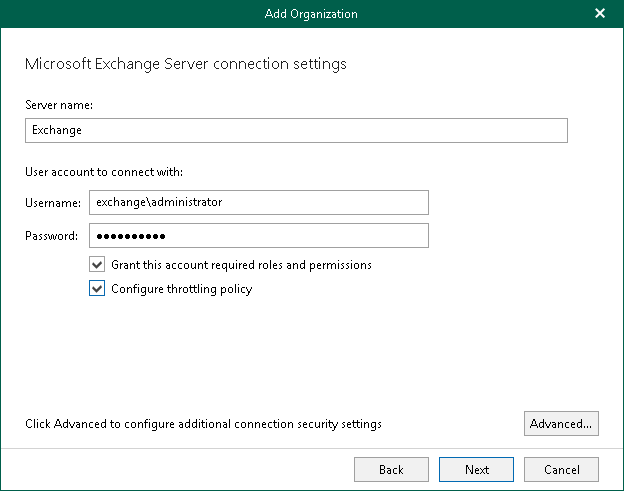Click the Add Organization title bar

[311, 14]
